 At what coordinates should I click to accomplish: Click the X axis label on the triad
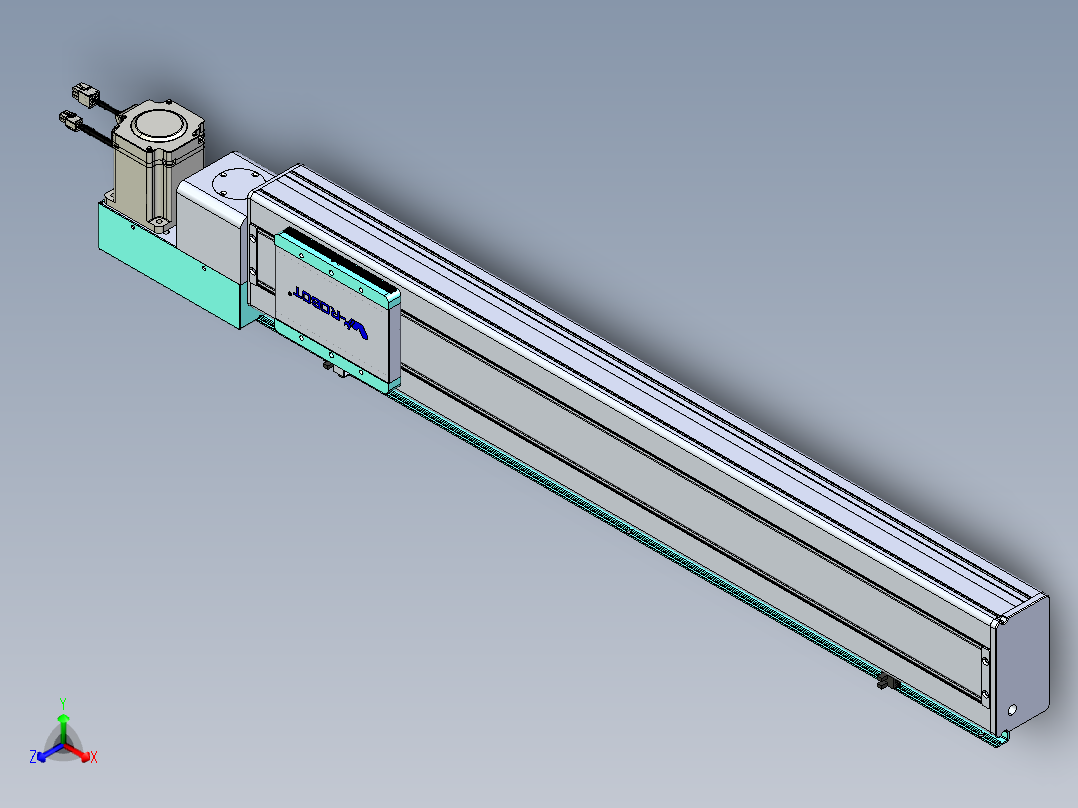click(94, 757)
